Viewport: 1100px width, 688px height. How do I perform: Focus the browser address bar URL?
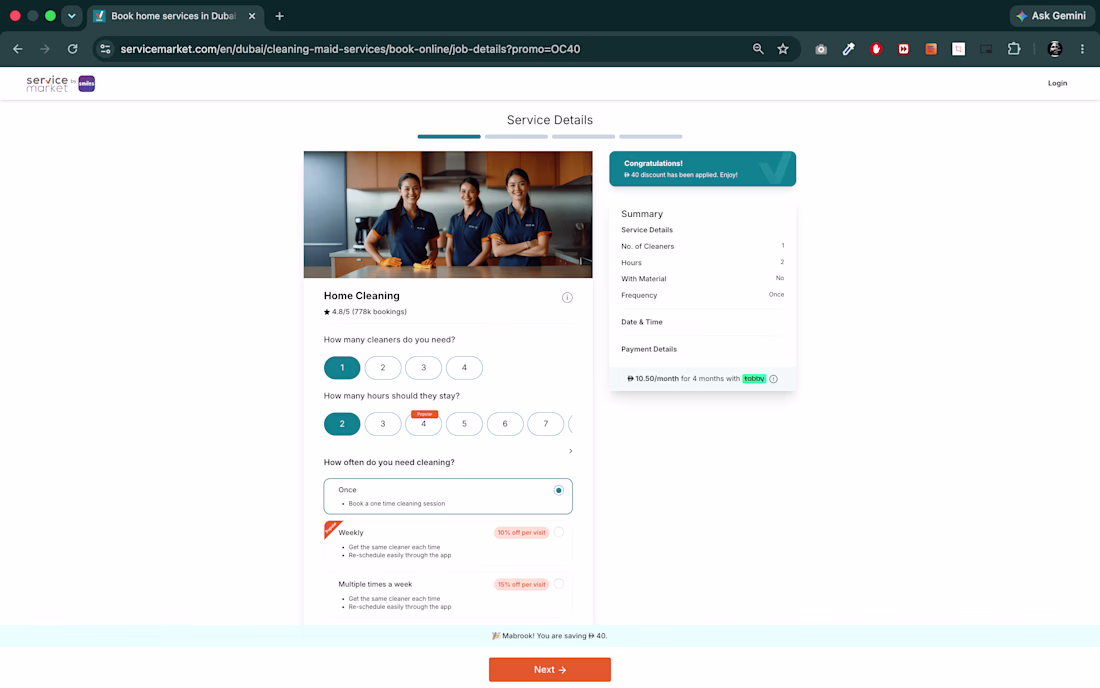click(350, 49)
